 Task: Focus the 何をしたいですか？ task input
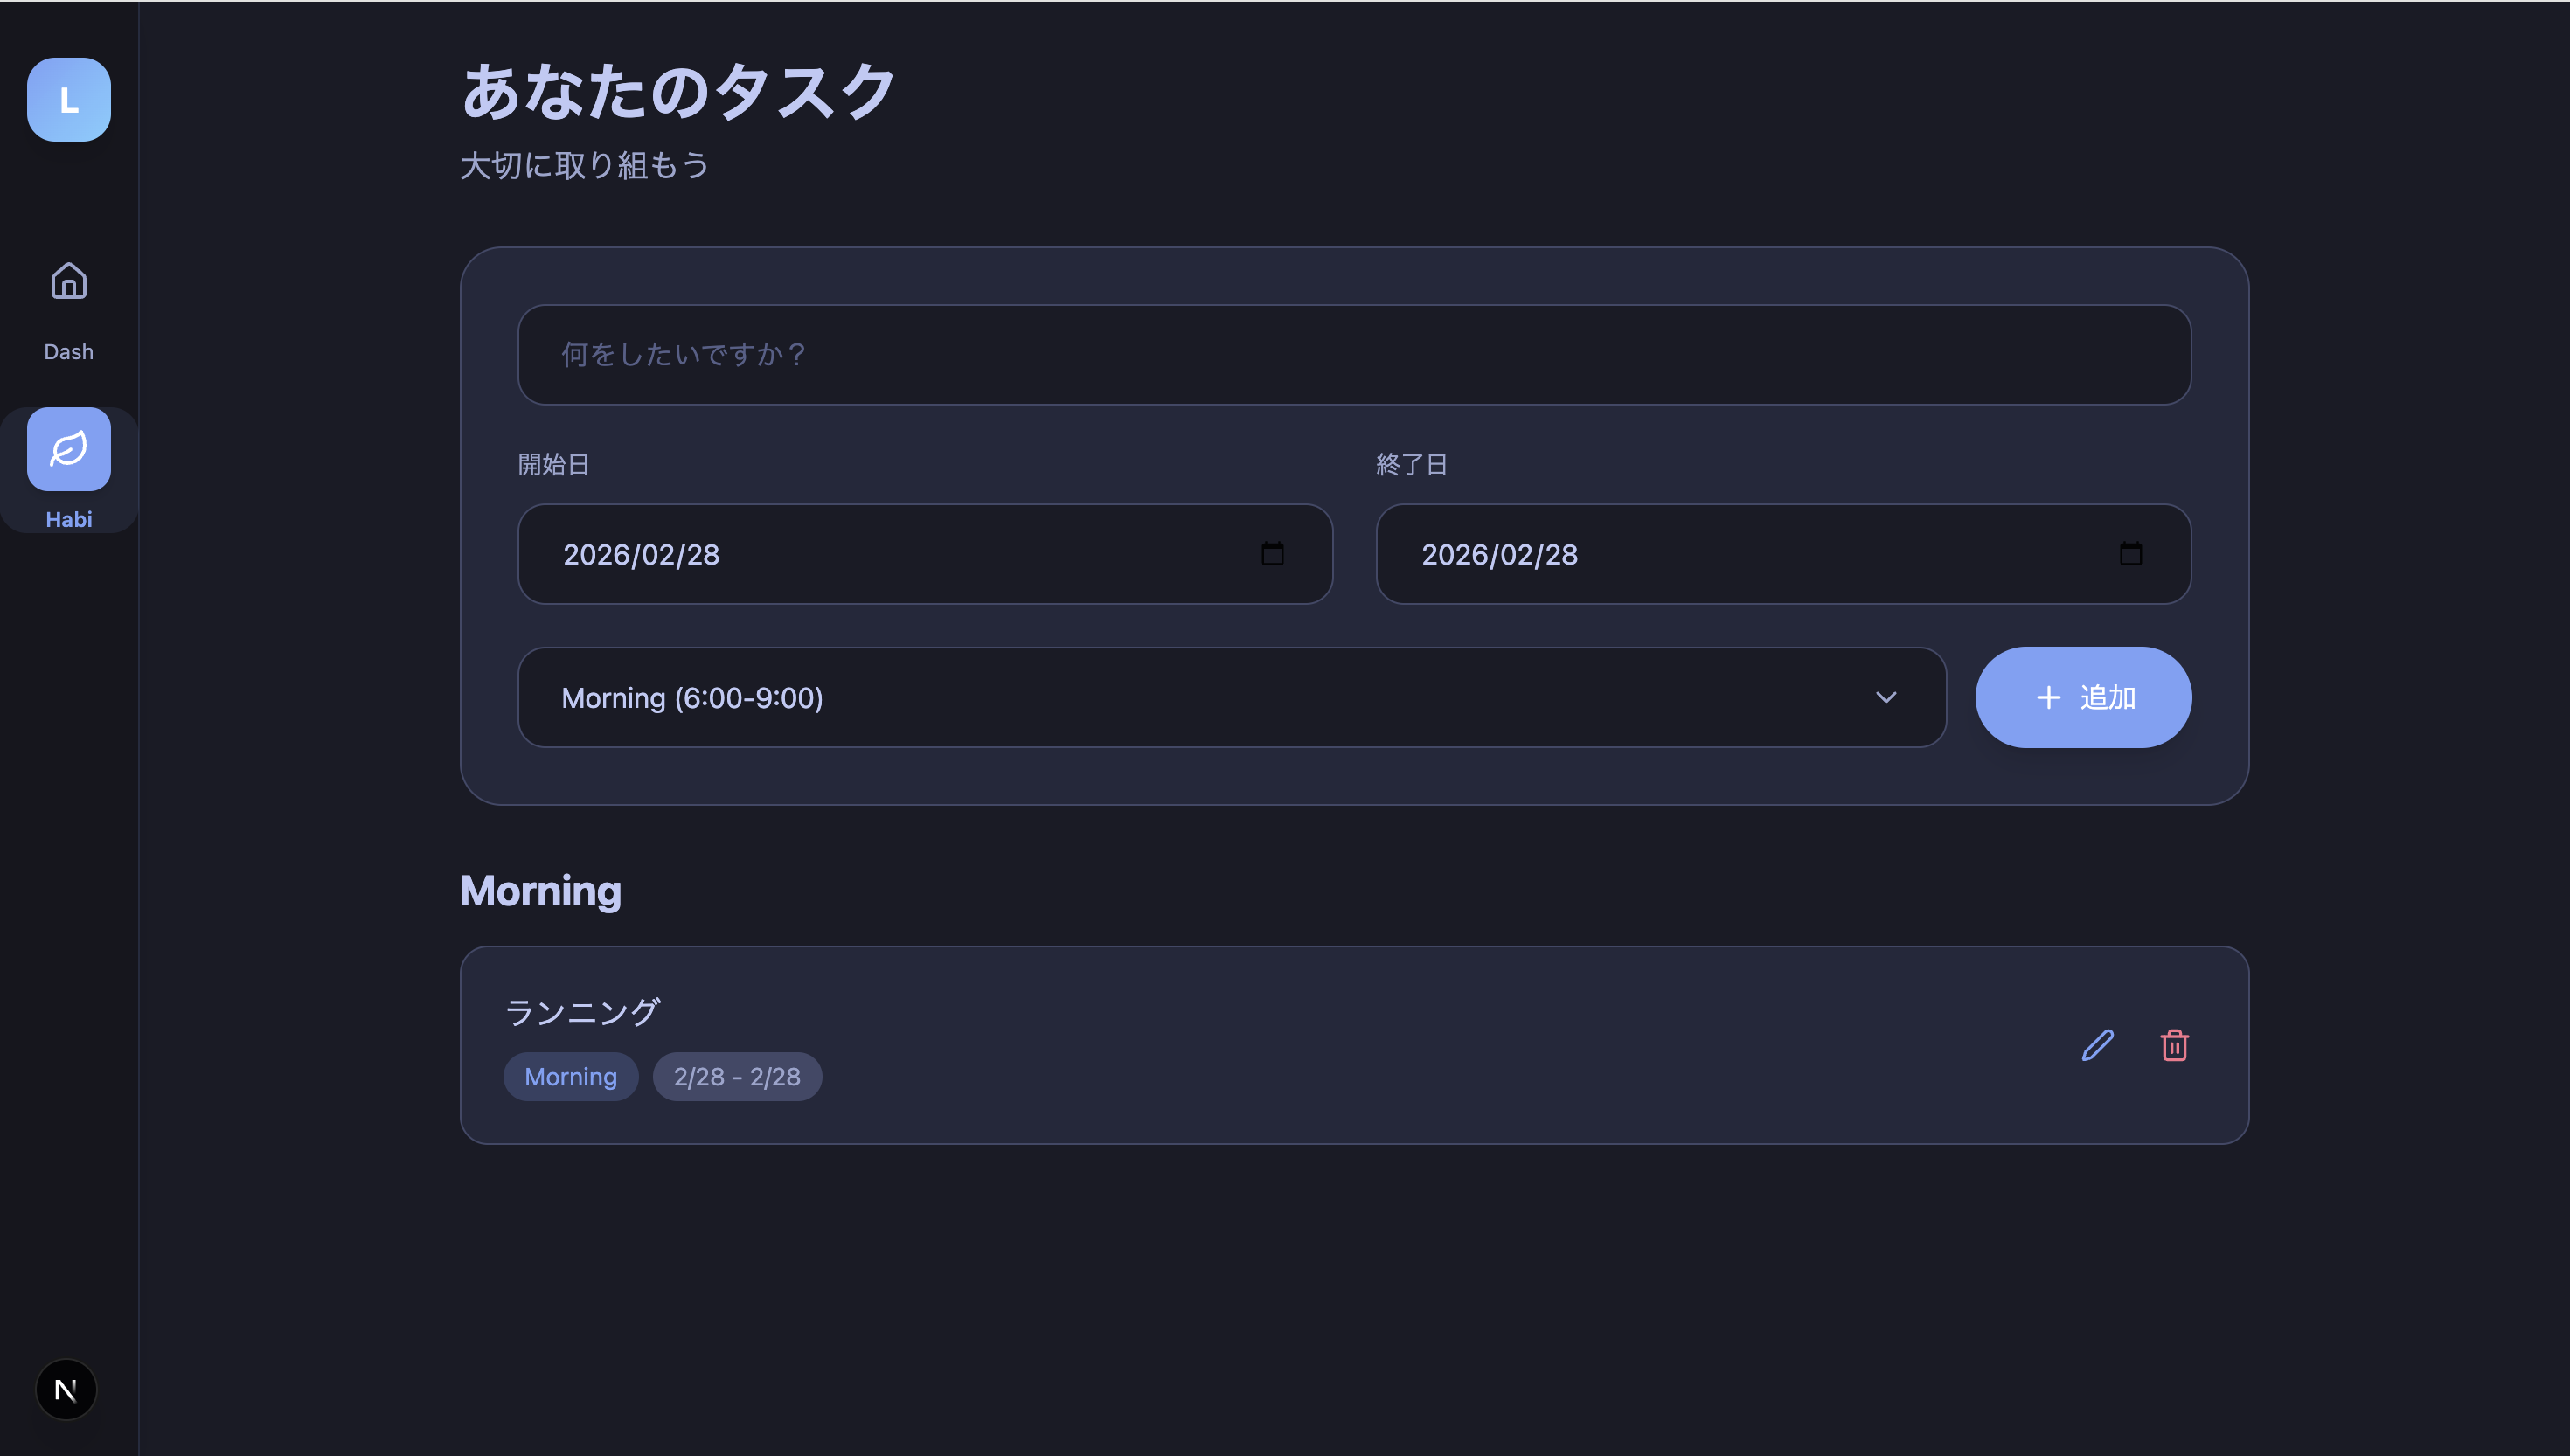click(1353, 354)
